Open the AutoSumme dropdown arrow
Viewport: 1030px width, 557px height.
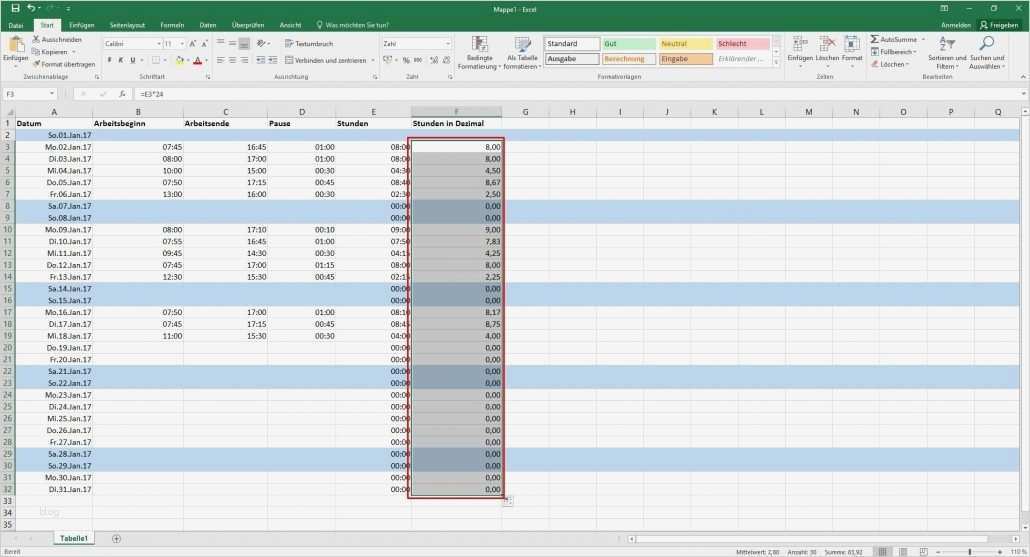click(923, 39)
